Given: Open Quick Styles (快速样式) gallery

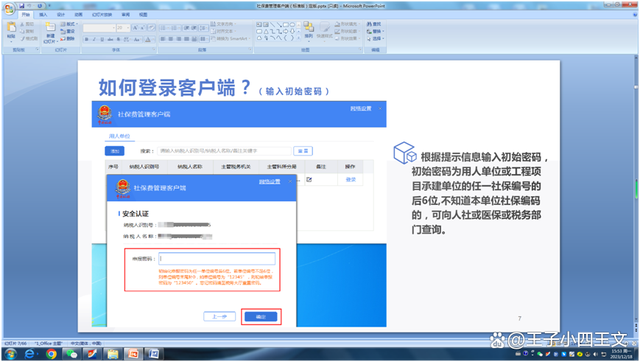Looking at the screenshot, I should click(x=324, y=30).
